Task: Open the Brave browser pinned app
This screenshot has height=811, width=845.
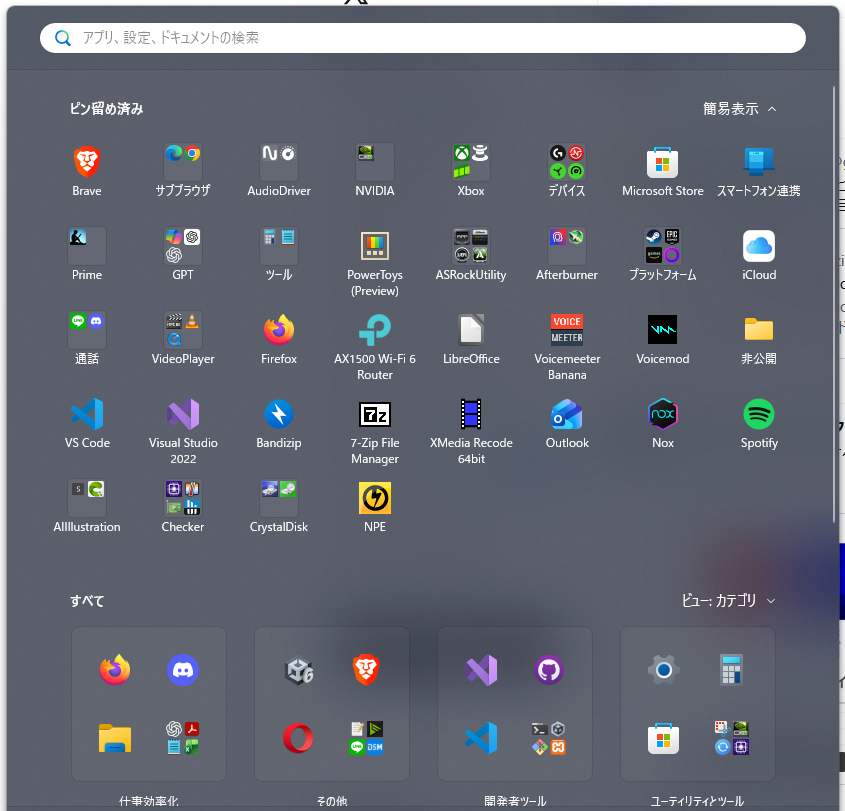Action: pos(87,162)
